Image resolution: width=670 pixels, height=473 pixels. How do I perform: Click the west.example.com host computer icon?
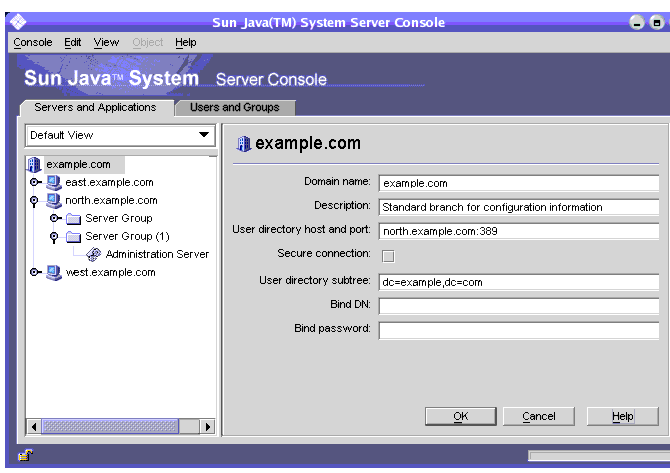(54, 273)
